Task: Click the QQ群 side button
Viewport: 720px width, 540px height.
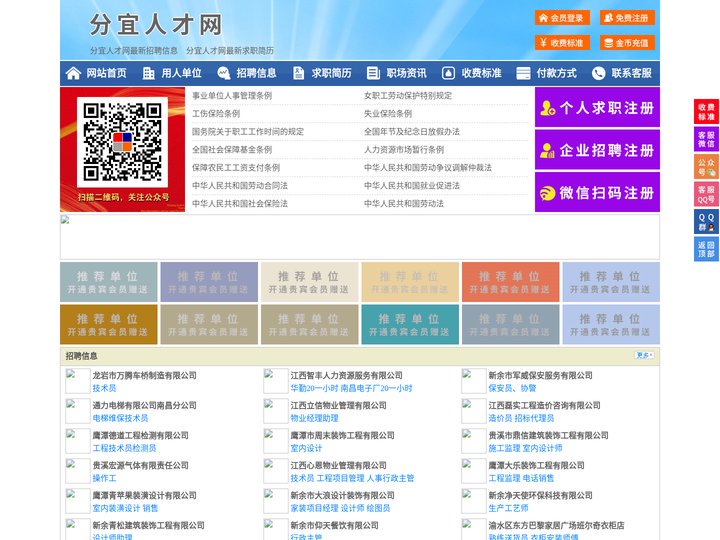Action: tap(706, 222)
